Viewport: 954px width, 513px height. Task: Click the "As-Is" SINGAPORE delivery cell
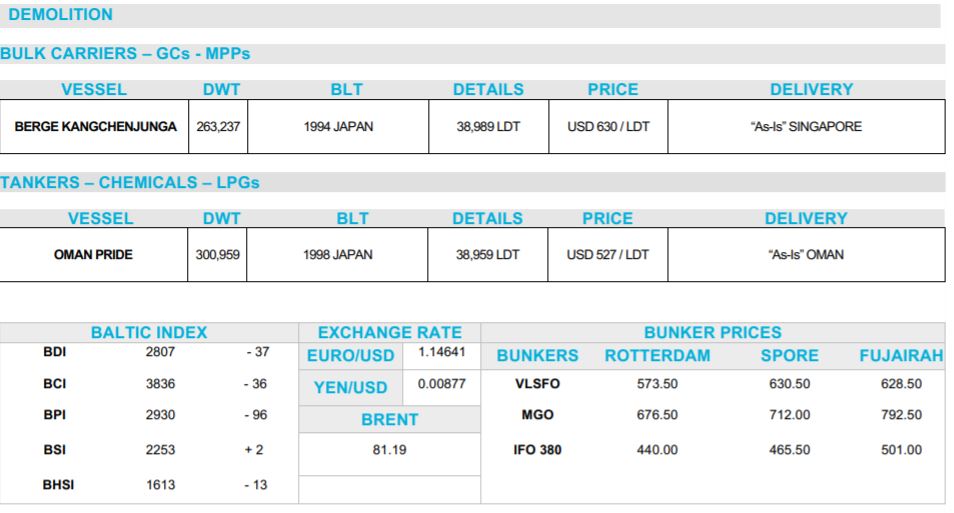click(x=806, y=127)
